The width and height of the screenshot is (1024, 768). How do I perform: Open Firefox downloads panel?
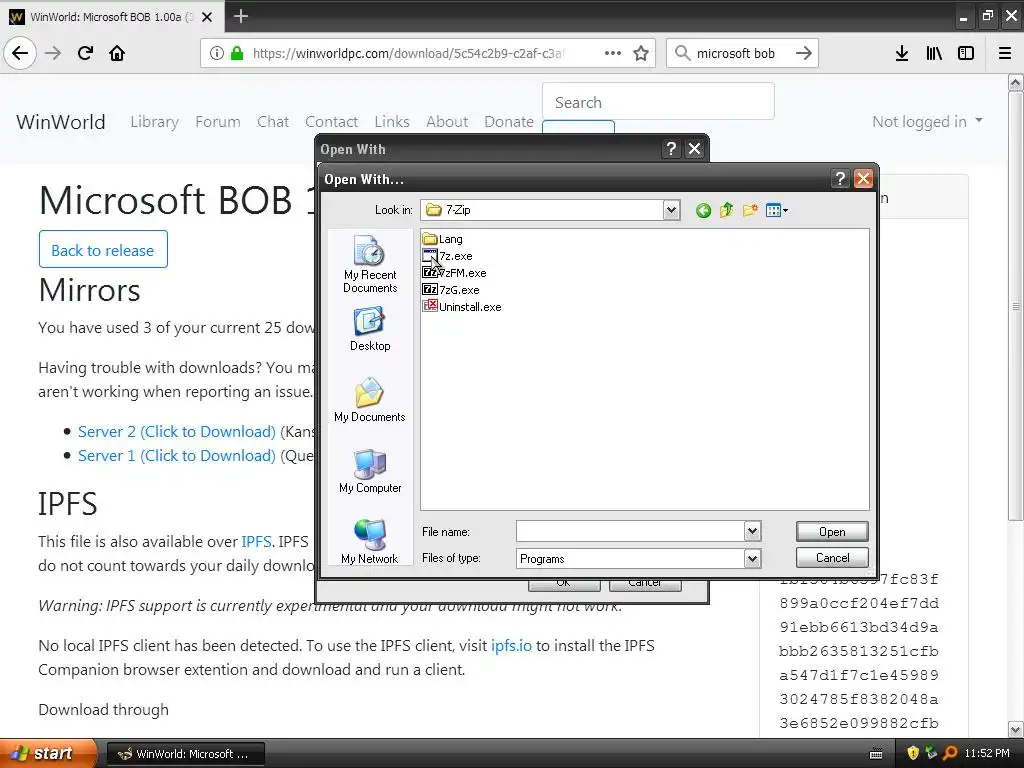tap(902, 53)
